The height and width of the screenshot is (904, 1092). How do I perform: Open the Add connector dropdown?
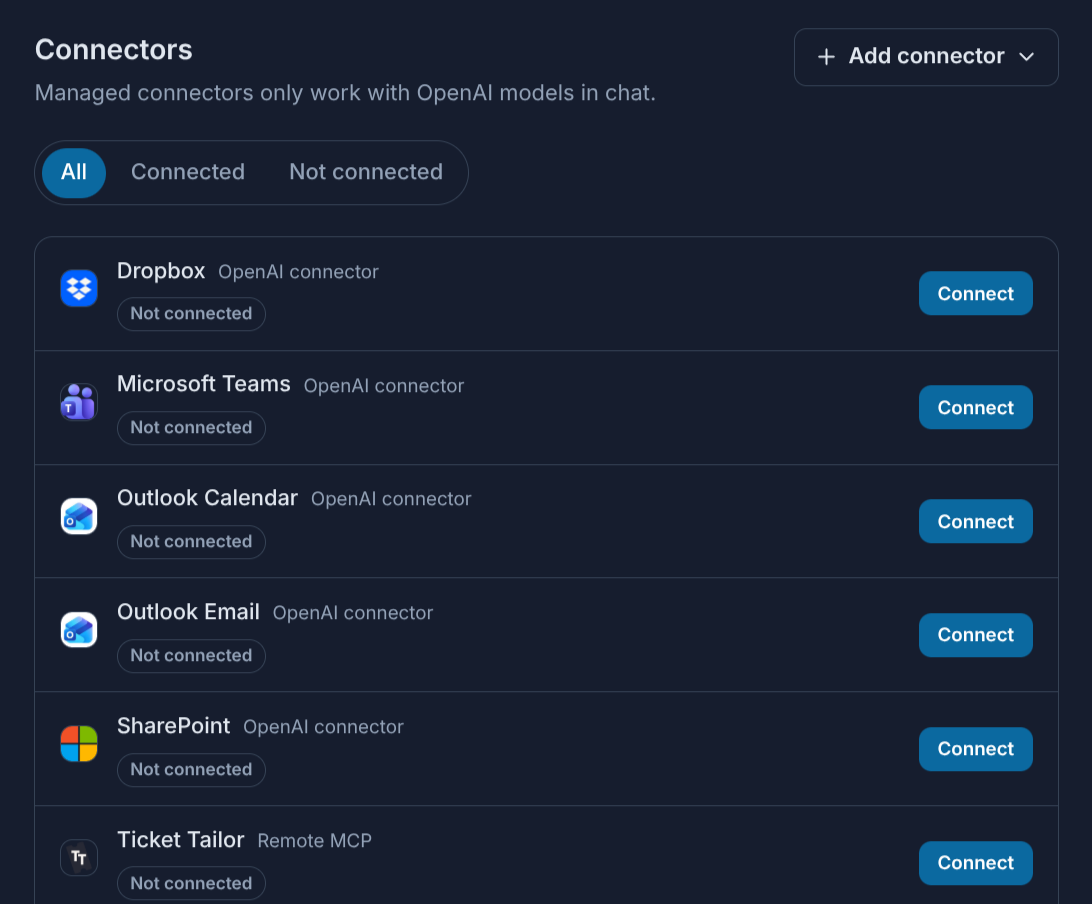click(926, 56)
